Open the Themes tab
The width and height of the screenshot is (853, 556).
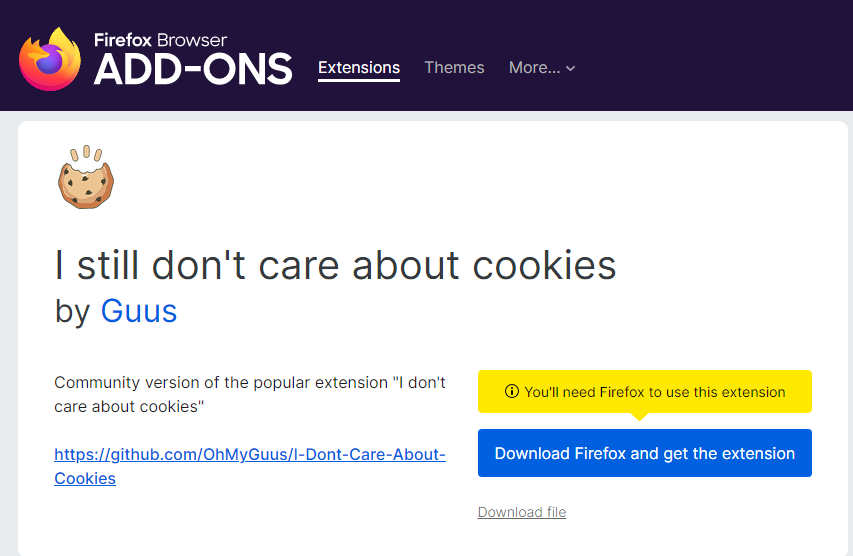coord(454,68)
